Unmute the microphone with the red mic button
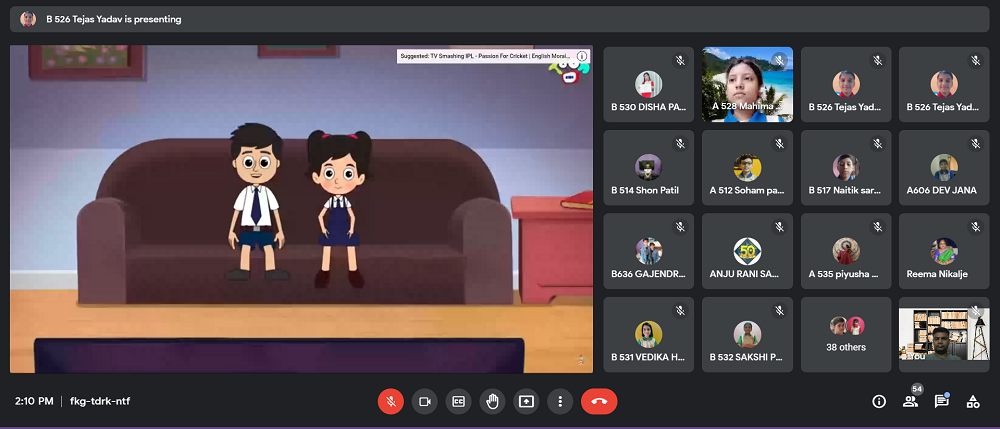This screenshot has height=429, width=1000. [390, 401]
